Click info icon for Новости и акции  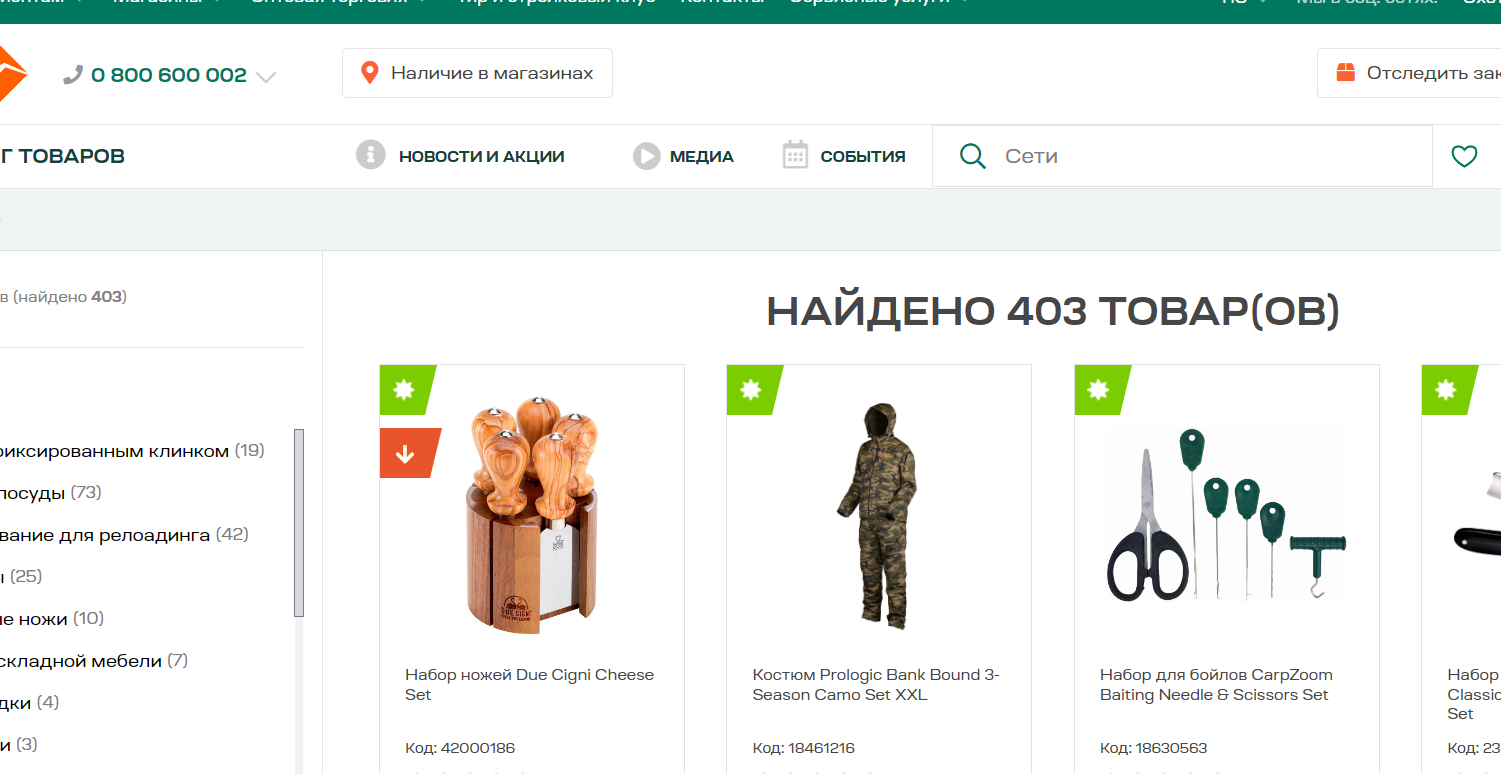[x=370, y=155]
